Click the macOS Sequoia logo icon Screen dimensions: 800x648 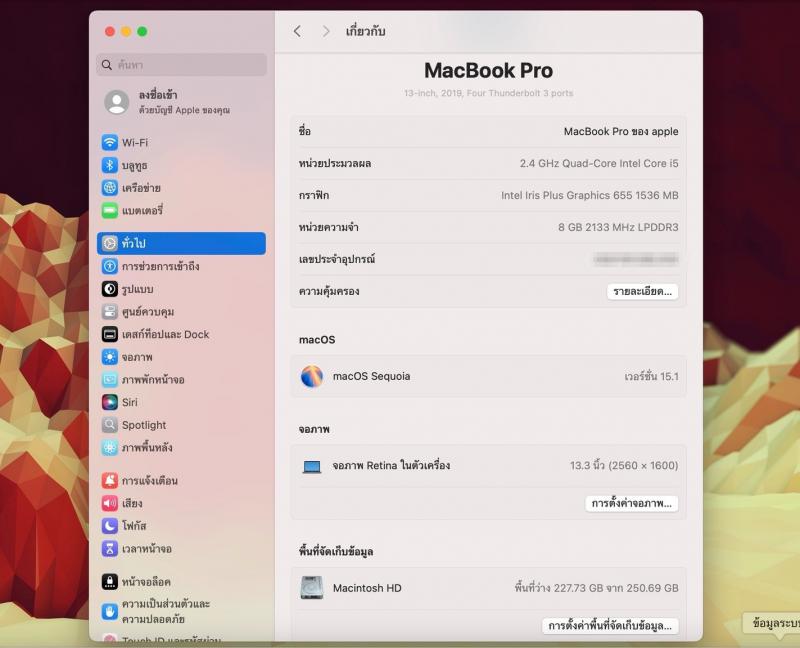(312, 377)
